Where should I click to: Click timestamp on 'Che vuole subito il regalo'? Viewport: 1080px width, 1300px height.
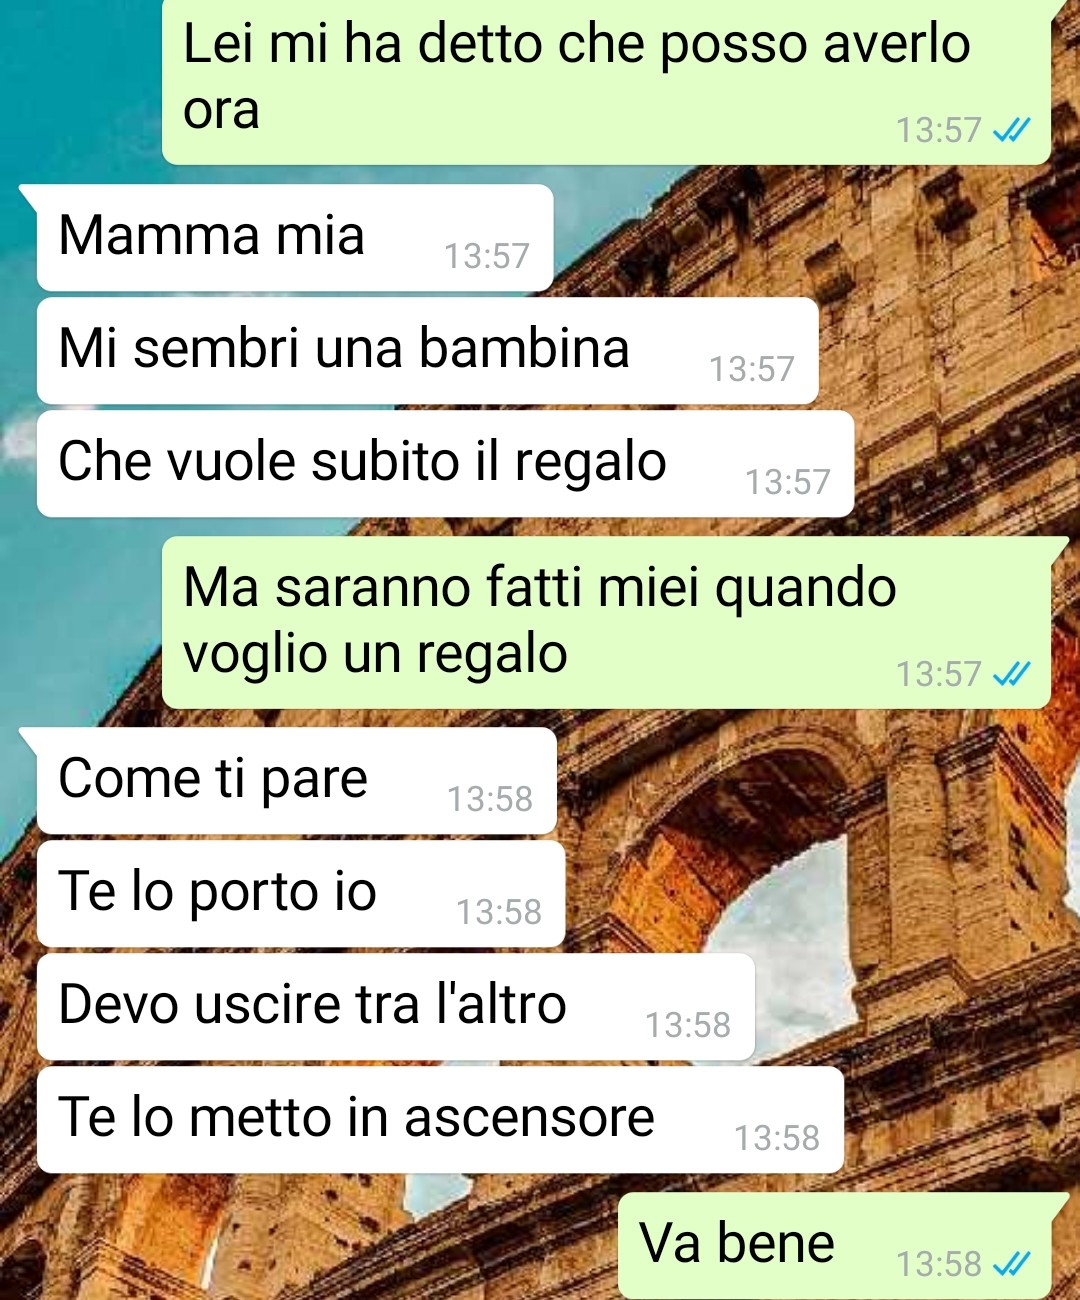pos(788,482)
